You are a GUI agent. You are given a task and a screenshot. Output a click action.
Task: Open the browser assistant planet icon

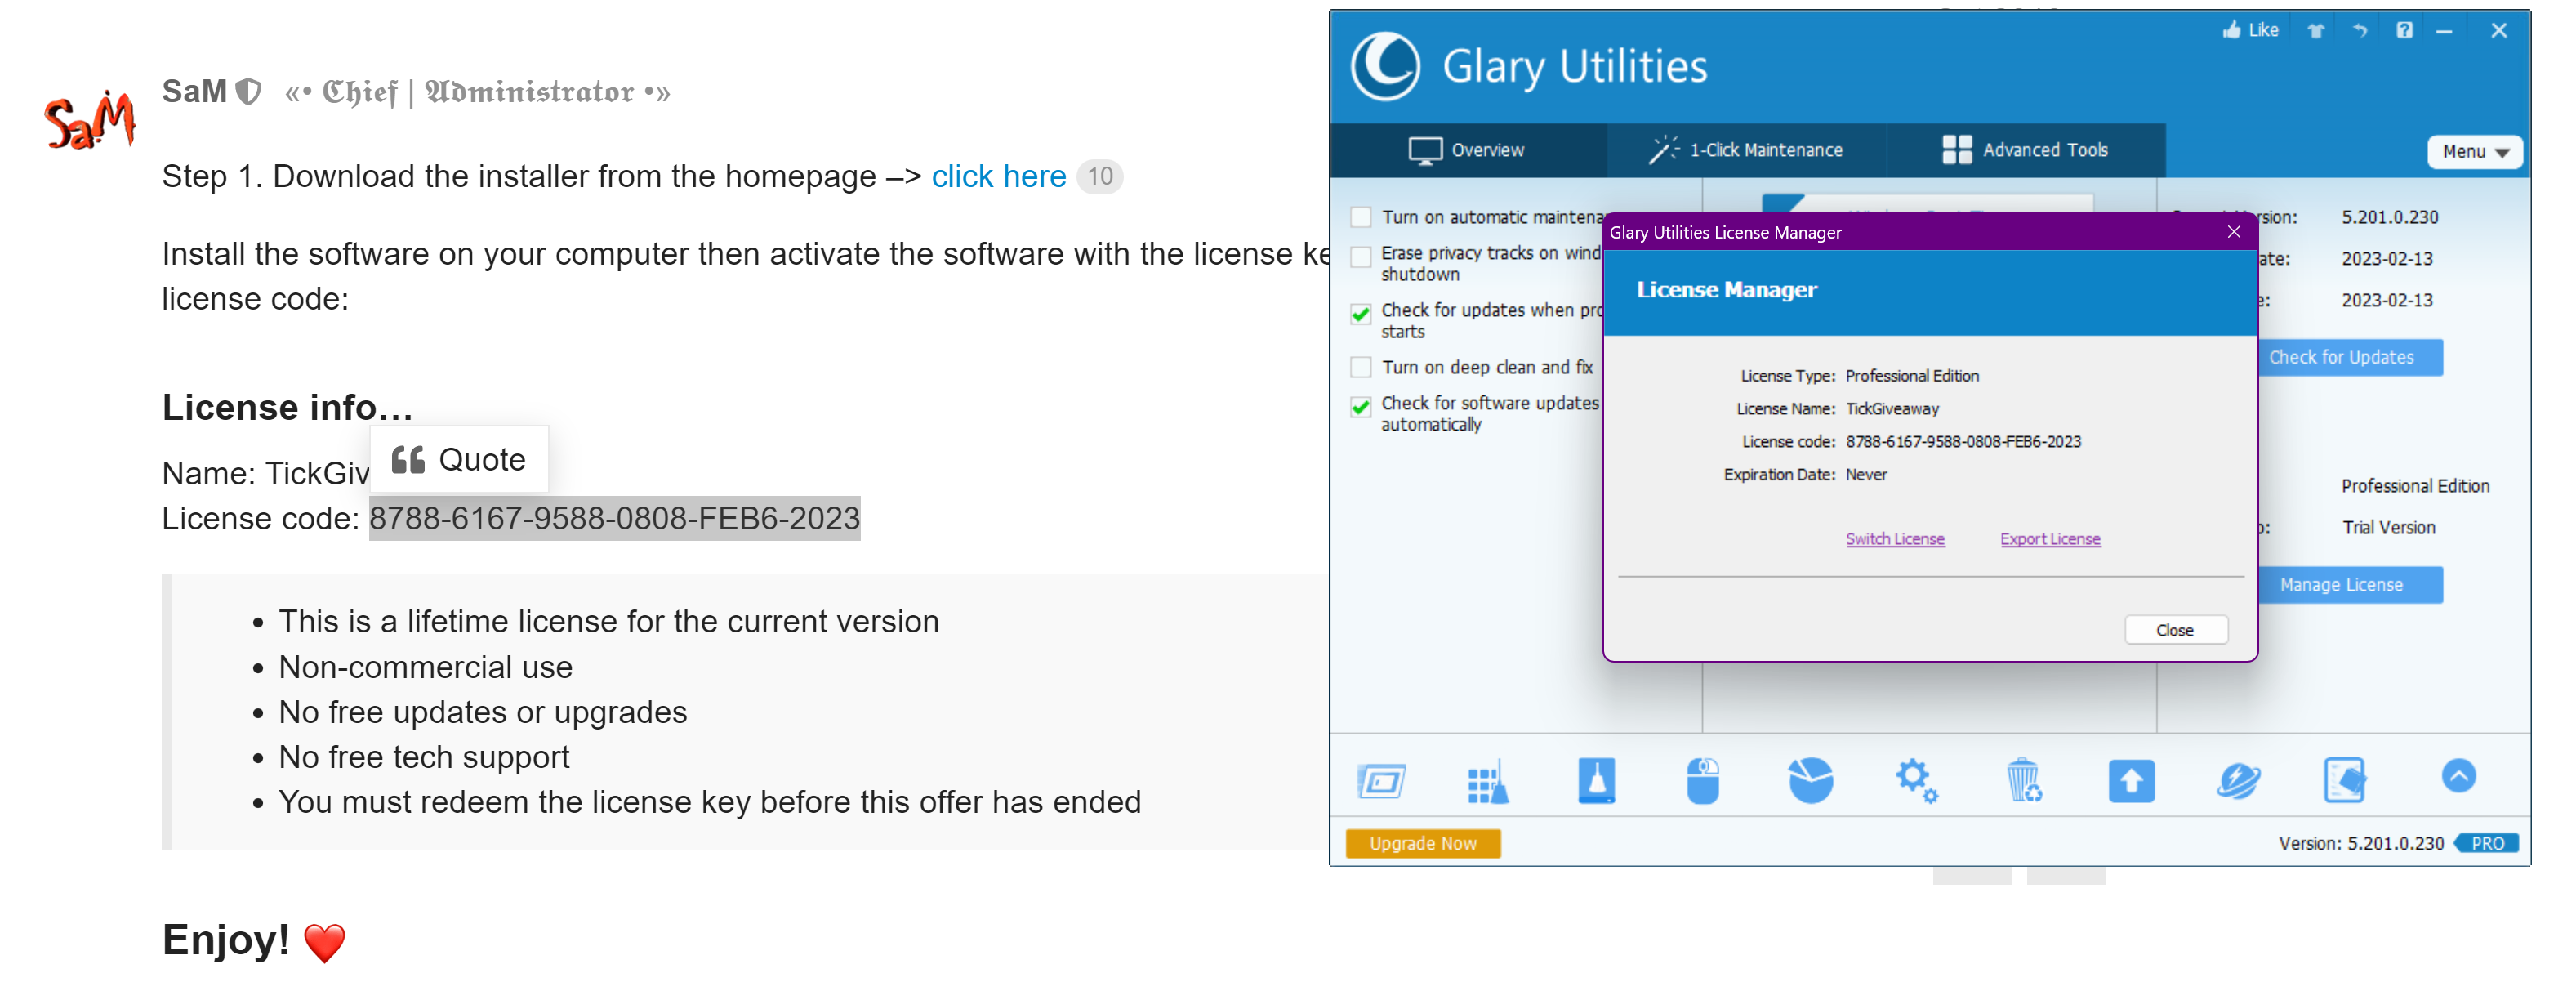pyautogui.click(x=2238, y=781)
